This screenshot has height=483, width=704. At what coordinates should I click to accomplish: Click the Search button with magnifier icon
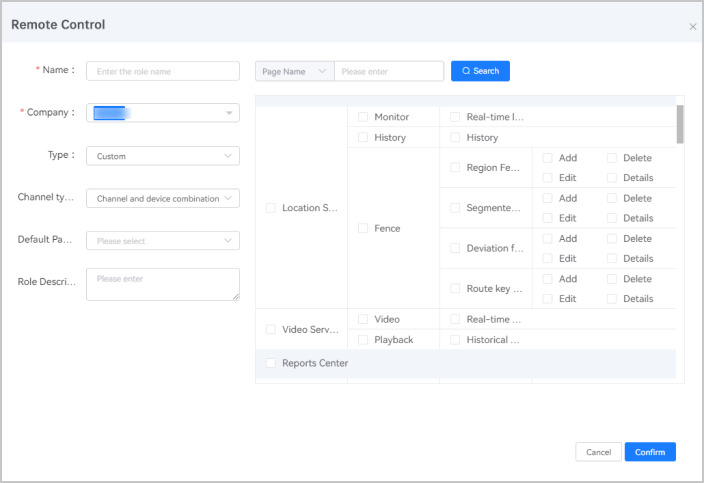[480, 71]
